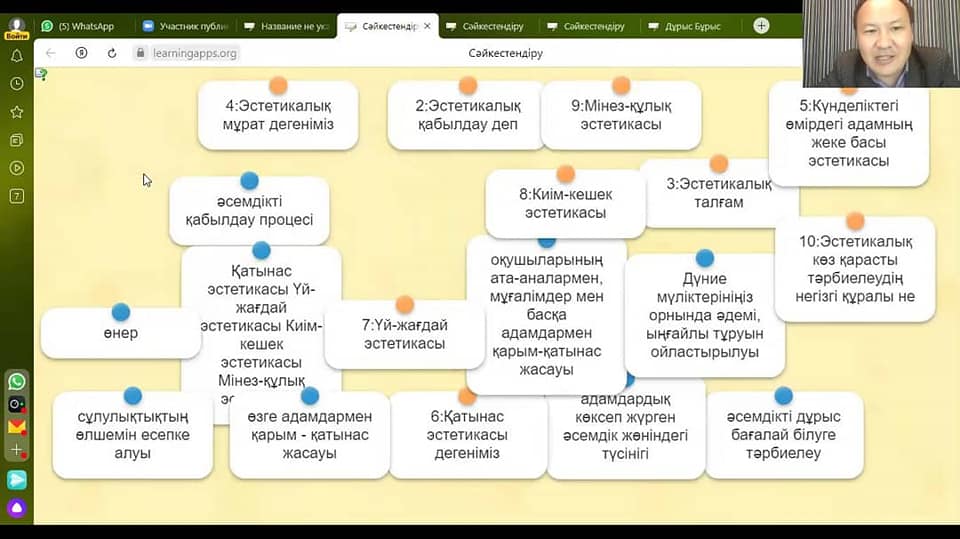Click the task help icon with question mark
Viewport: 960px width, 539px height.
click(x=41, y=73)
